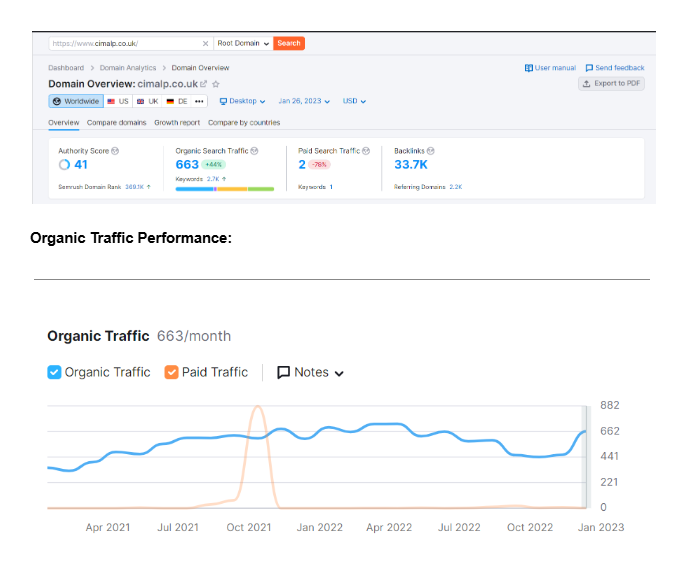The width and height of the screenshot is (699, 566).
Task: Open more countries ellipsis menu
Action: [x=199, y=101]
